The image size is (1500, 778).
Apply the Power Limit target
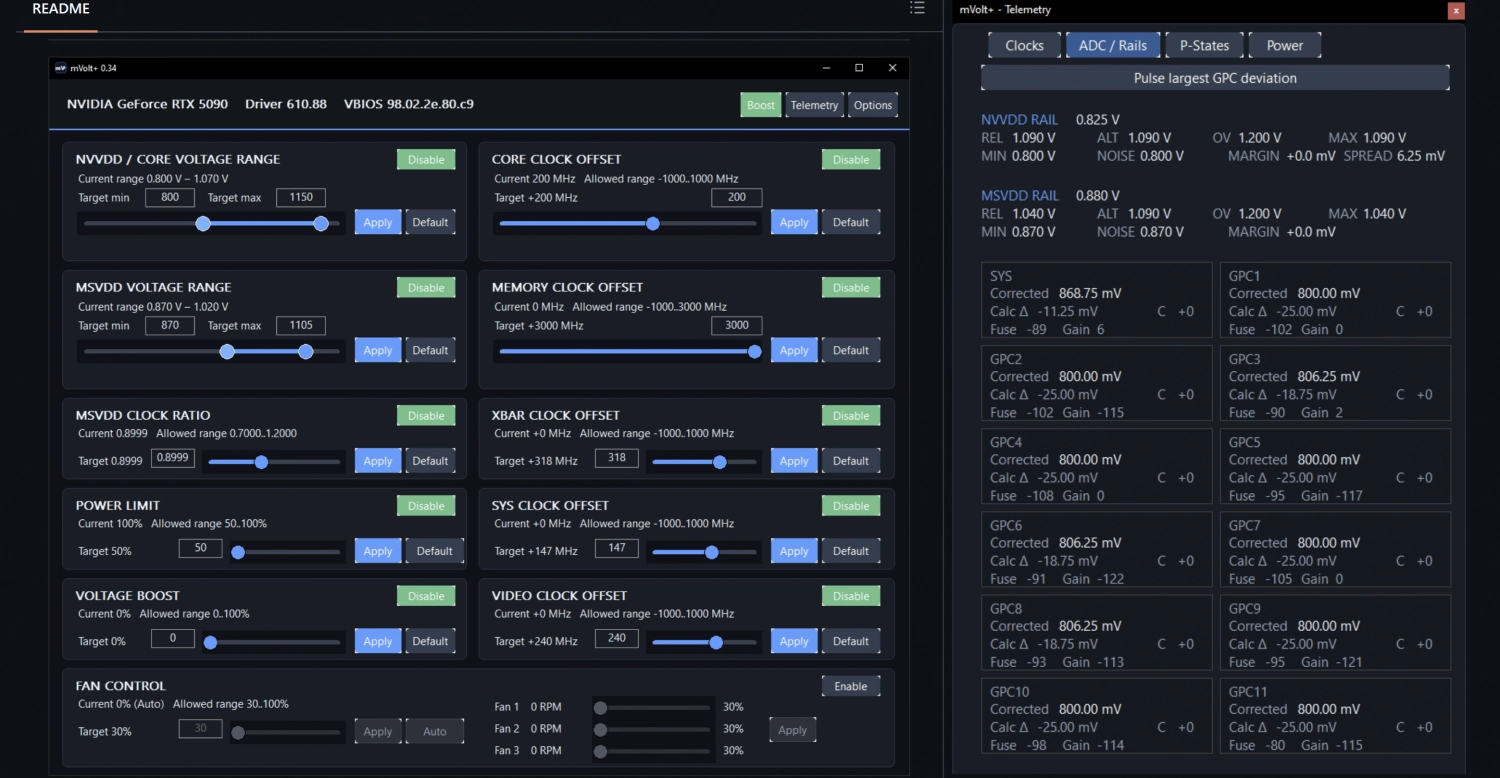pyautogui.click(x=378, y=551)
